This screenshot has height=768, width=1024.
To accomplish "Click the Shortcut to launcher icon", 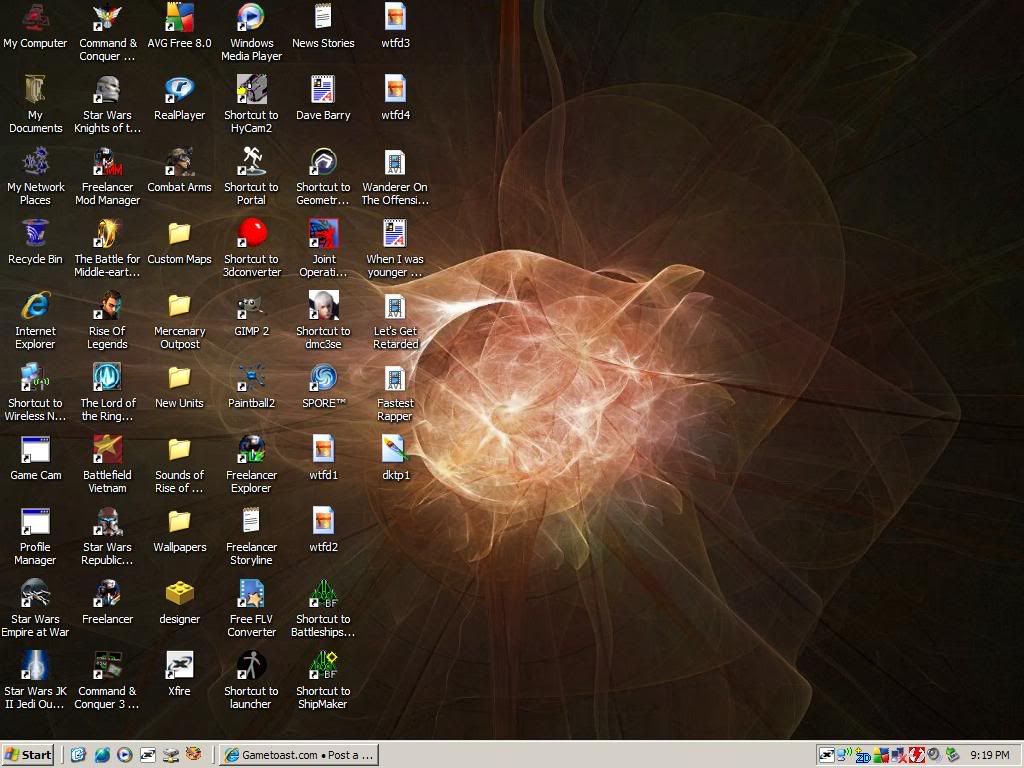I will pos(251,665).
